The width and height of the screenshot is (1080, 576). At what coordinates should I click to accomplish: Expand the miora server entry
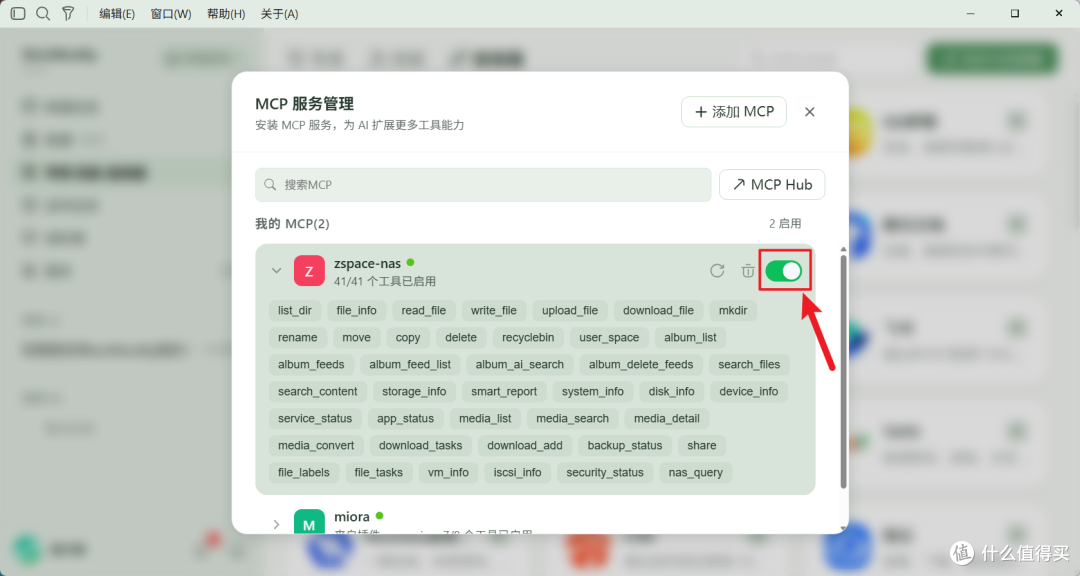tap(276, 524)
